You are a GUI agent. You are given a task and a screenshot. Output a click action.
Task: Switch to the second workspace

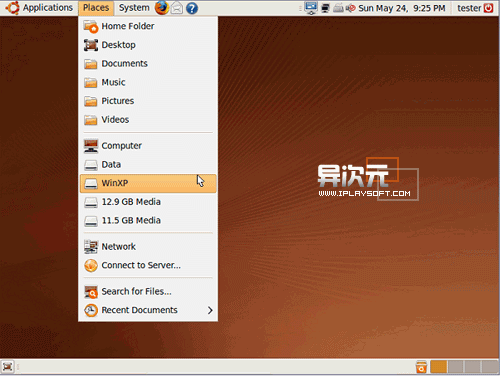[x=456, y=367]
